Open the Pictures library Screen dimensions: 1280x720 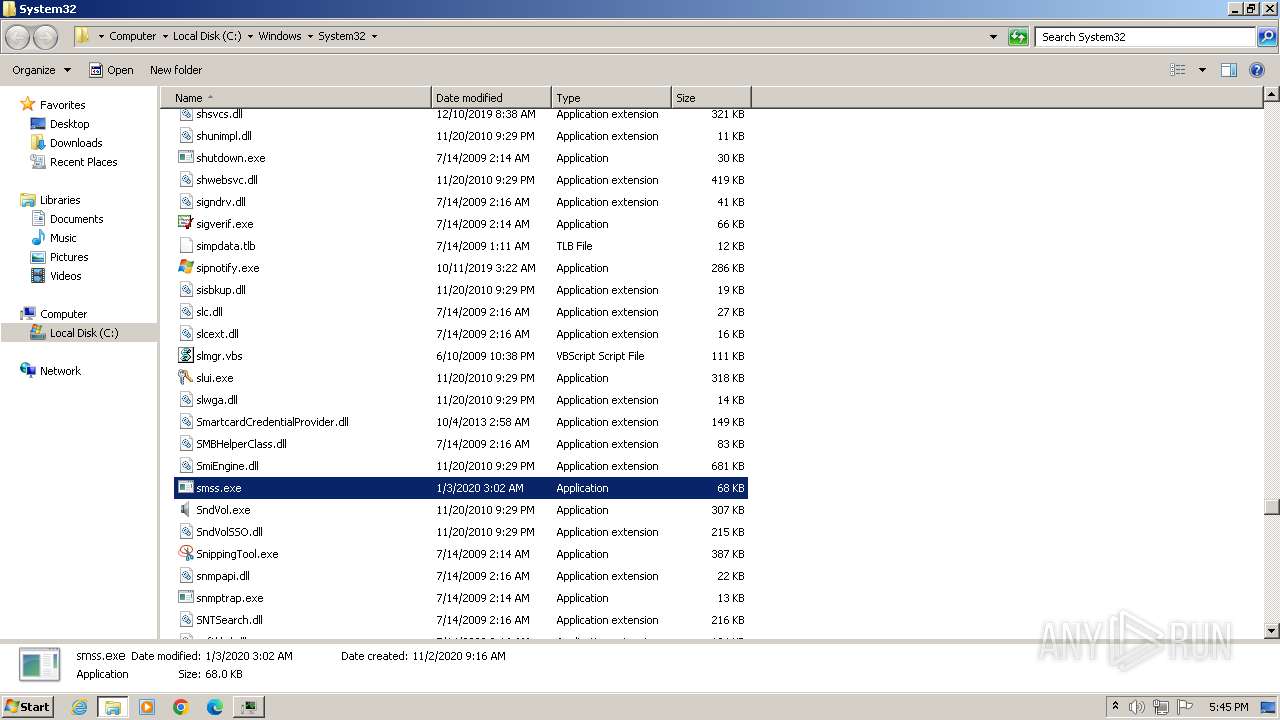[69, 257]
